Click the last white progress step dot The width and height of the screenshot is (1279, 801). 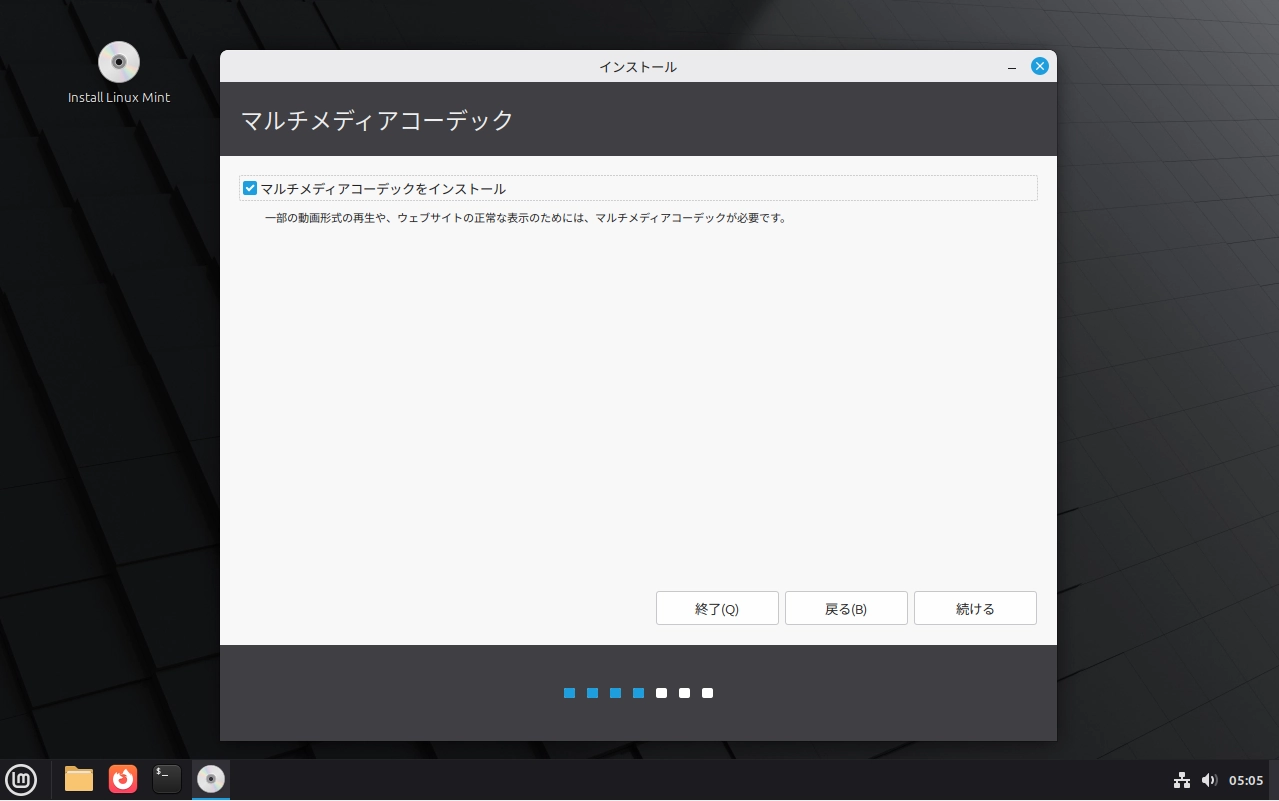[x=707, y=693]
